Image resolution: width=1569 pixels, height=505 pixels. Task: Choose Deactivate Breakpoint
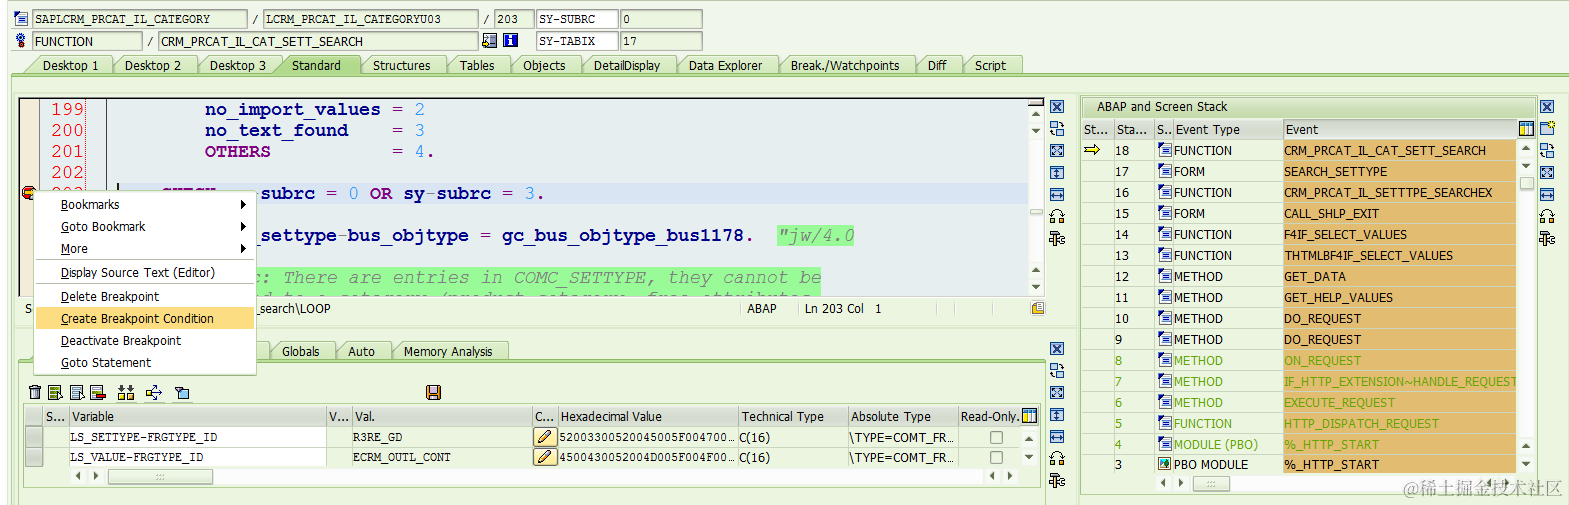[x=146, y=341]
